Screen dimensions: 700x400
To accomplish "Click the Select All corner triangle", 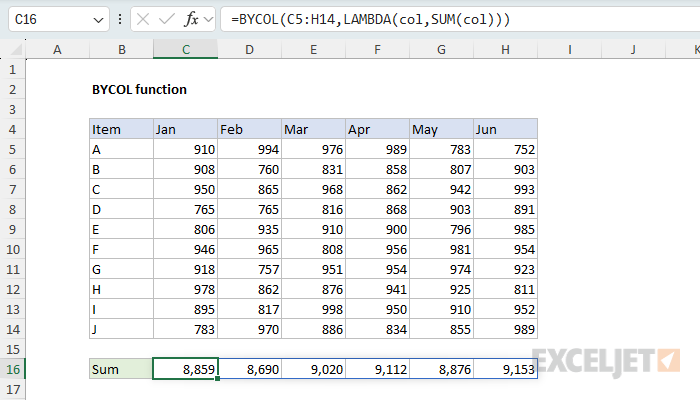I will (16, 50).
